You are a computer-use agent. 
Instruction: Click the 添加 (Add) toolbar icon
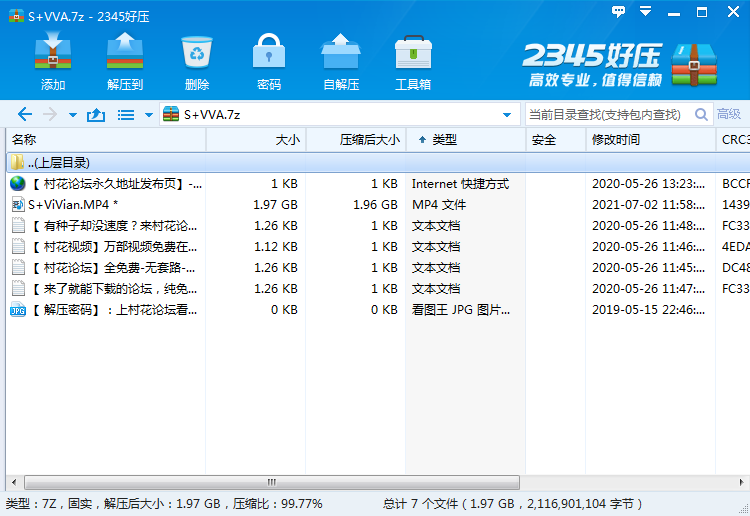pos(53,61)
